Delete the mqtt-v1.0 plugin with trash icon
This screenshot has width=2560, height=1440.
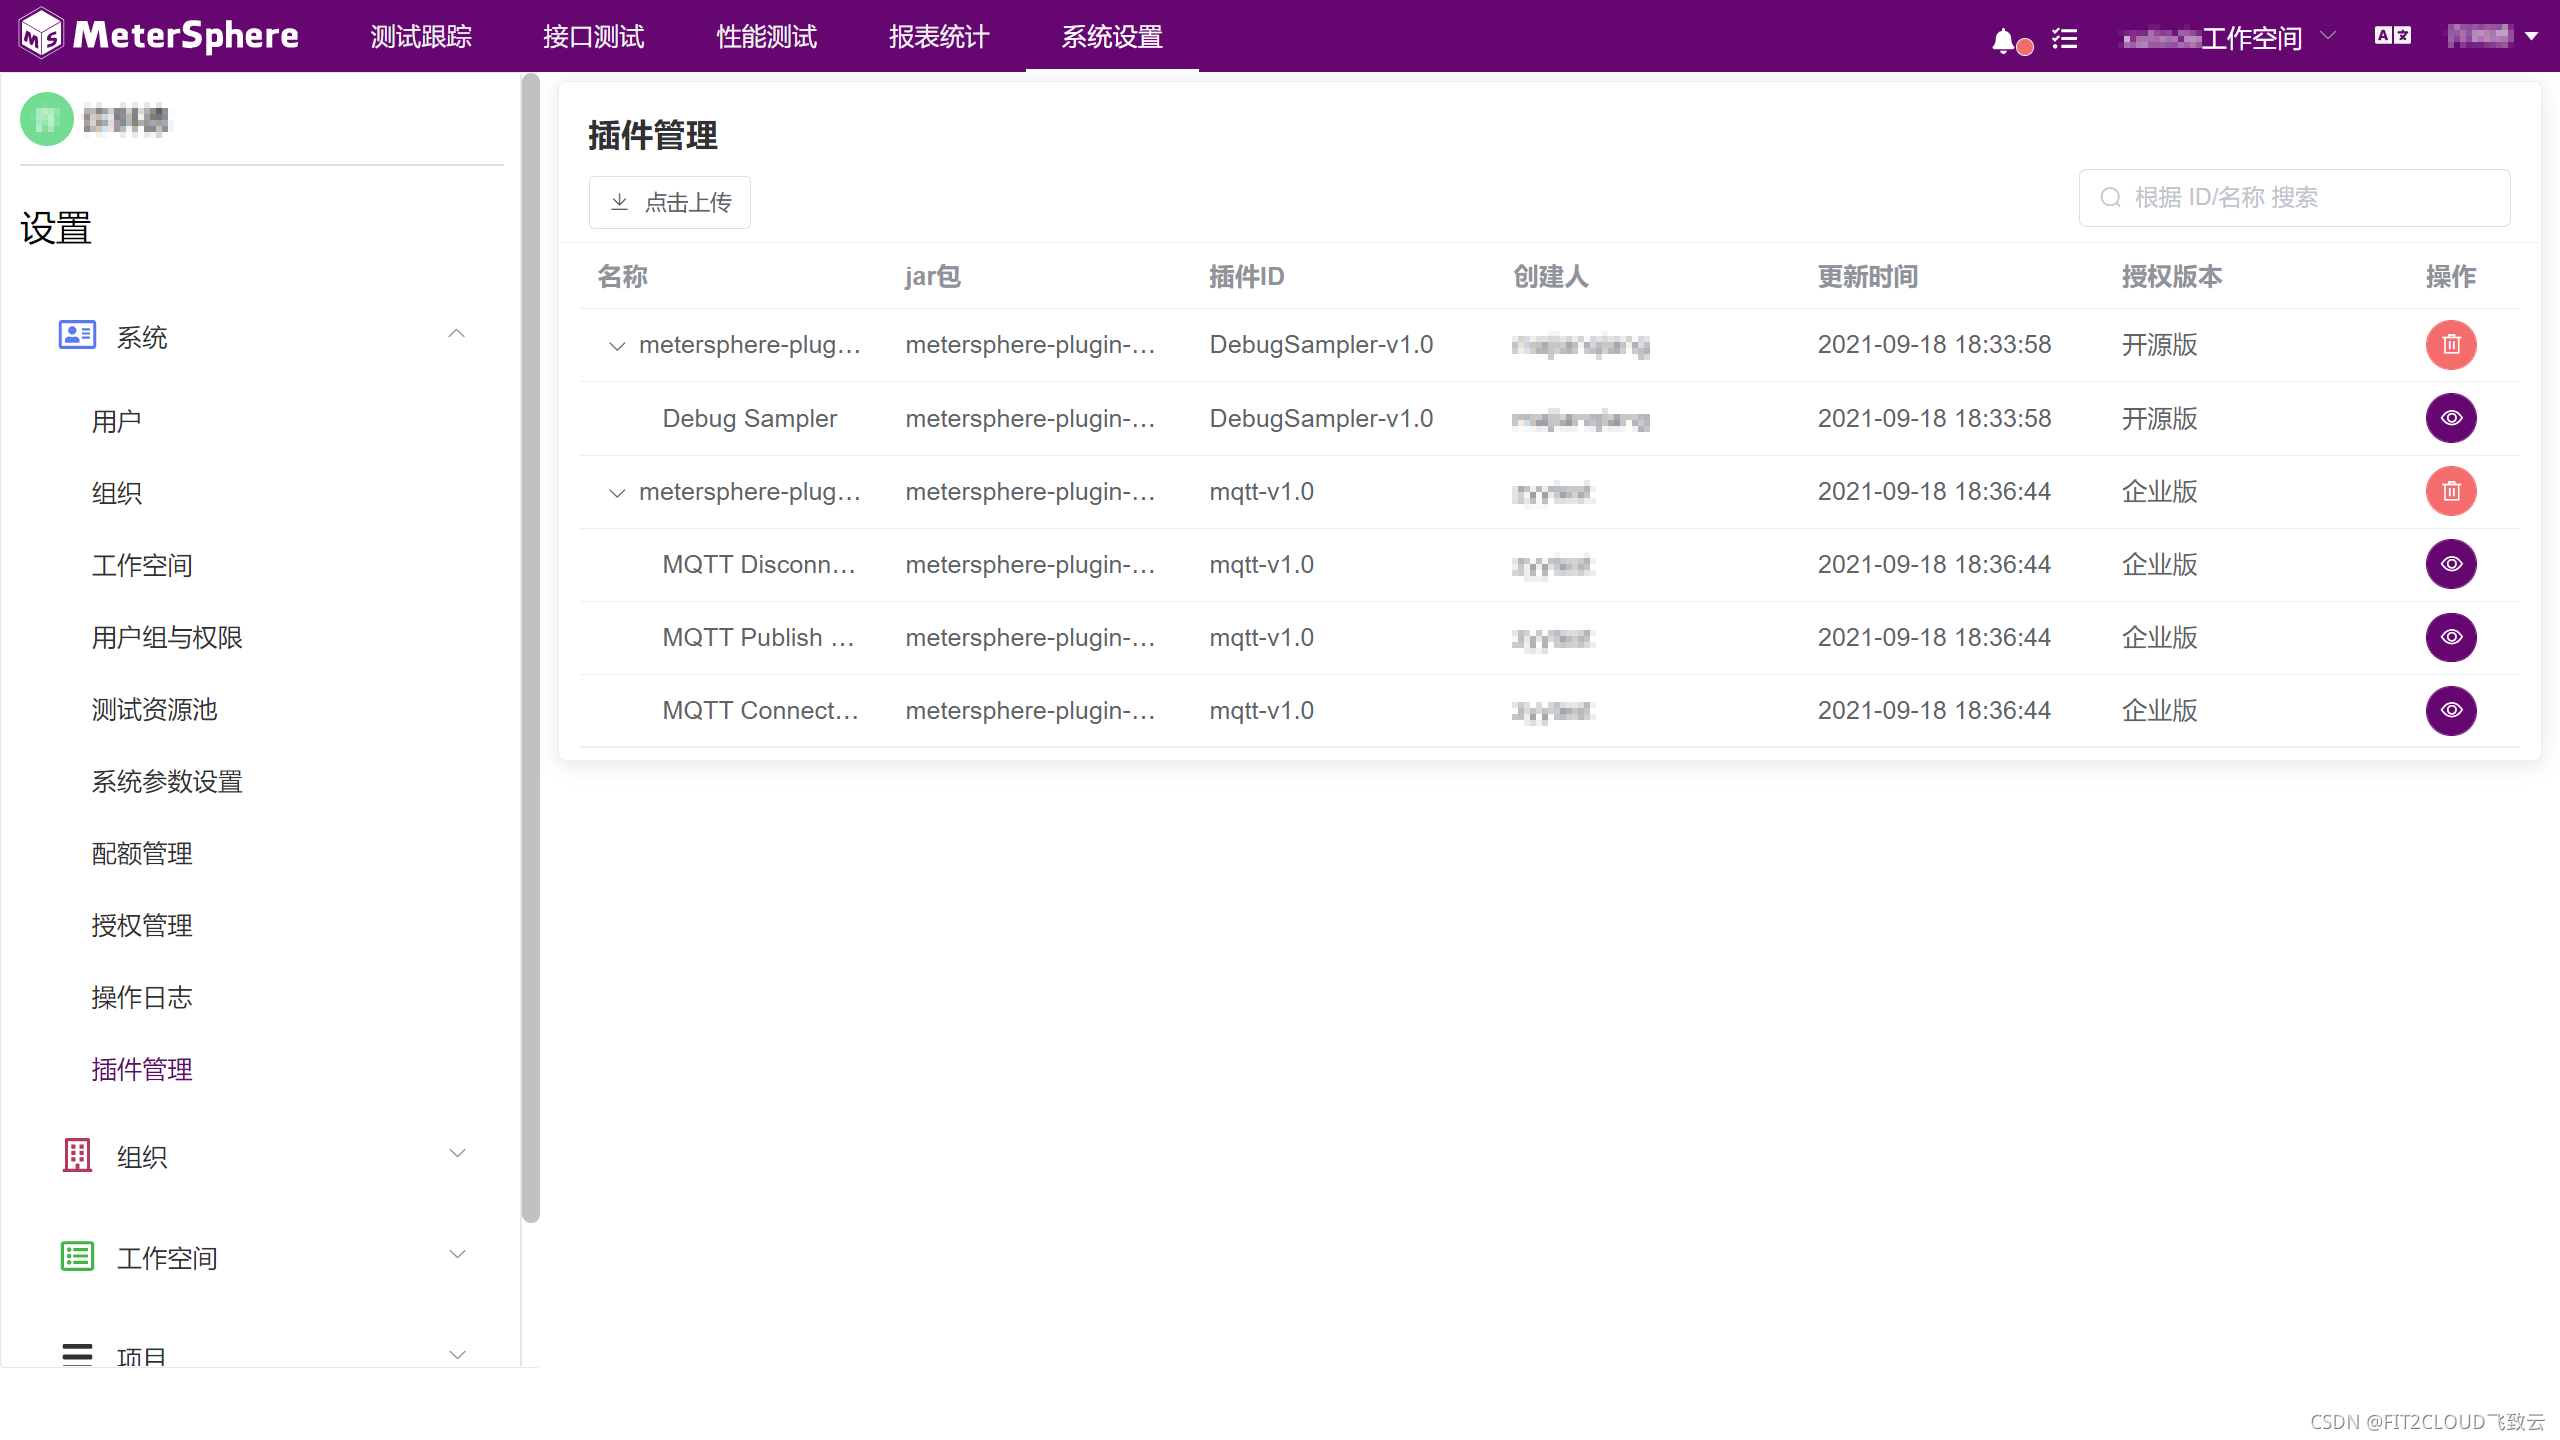(2451, 492)
